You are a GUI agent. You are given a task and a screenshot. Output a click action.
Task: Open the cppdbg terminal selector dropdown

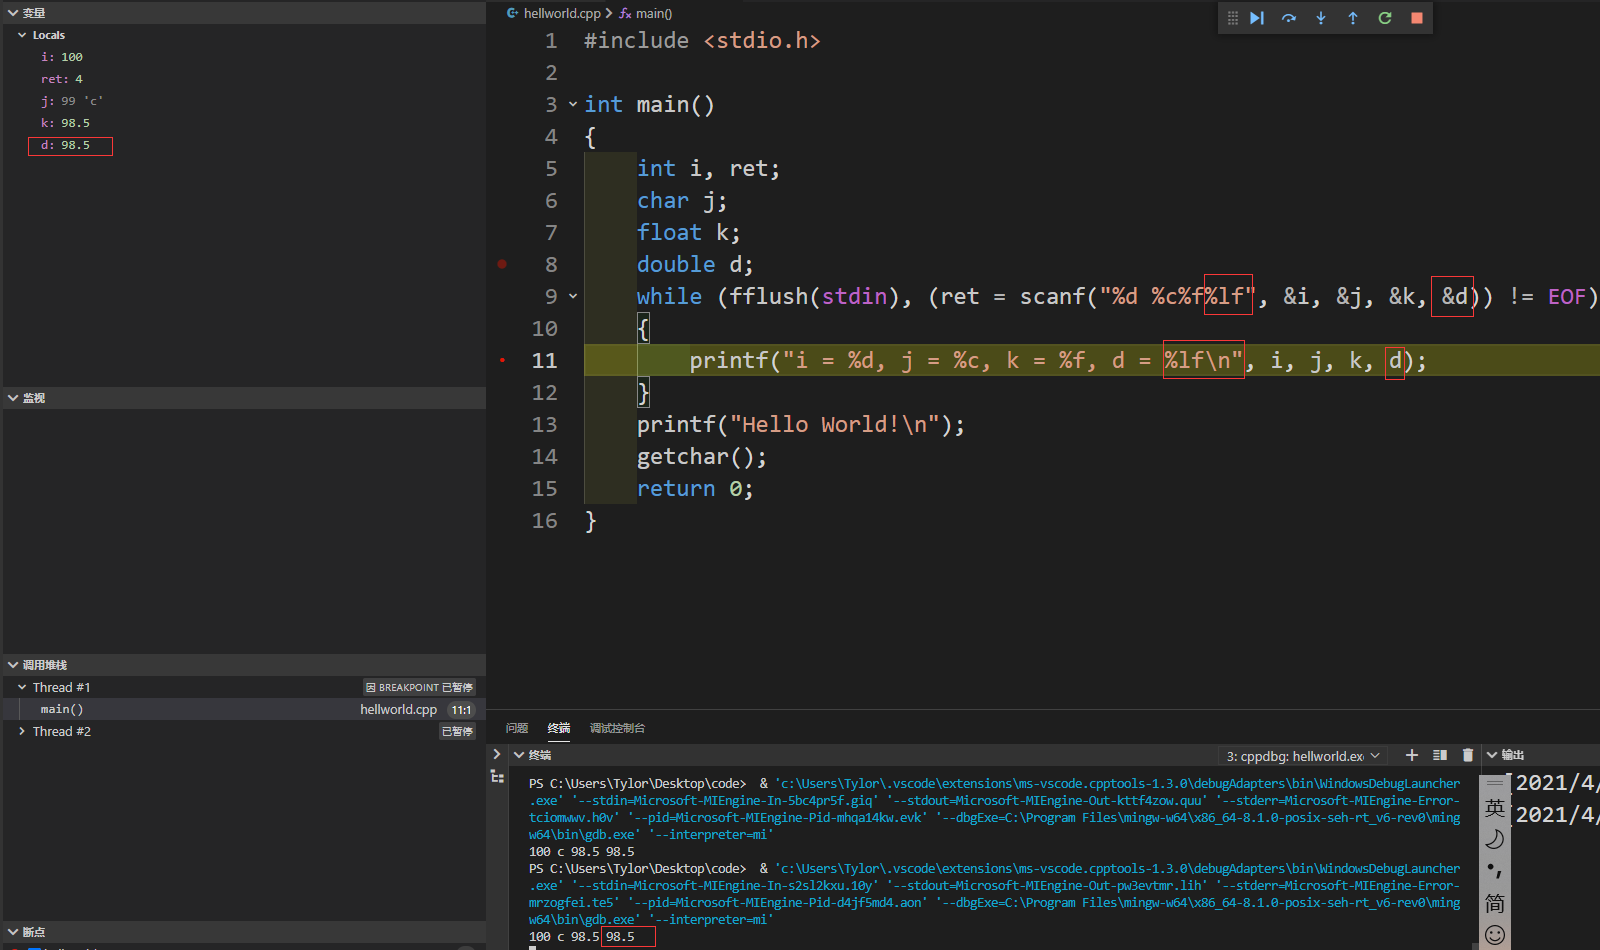[x=1302, y=756]
